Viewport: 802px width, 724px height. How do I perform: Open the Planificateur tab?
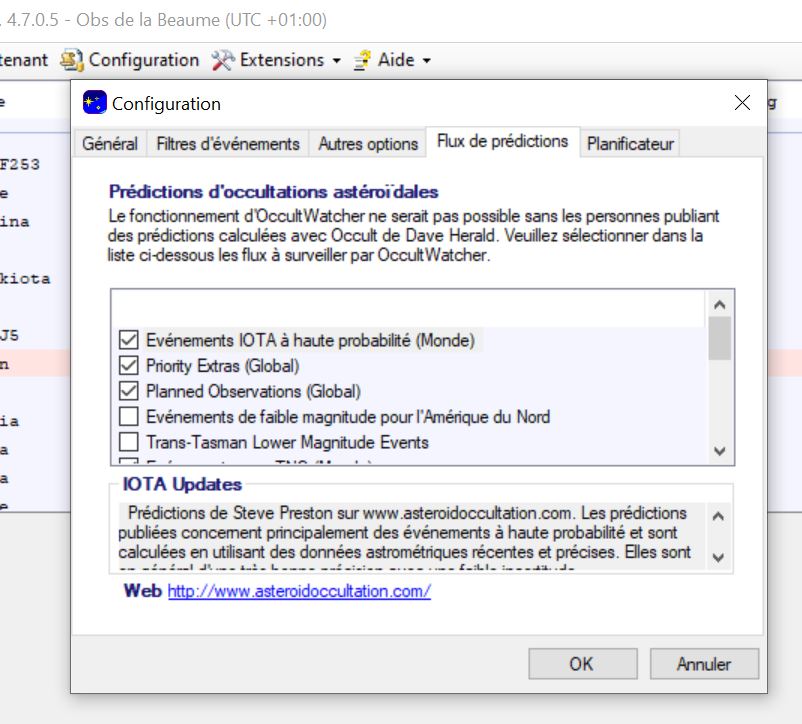630,144
